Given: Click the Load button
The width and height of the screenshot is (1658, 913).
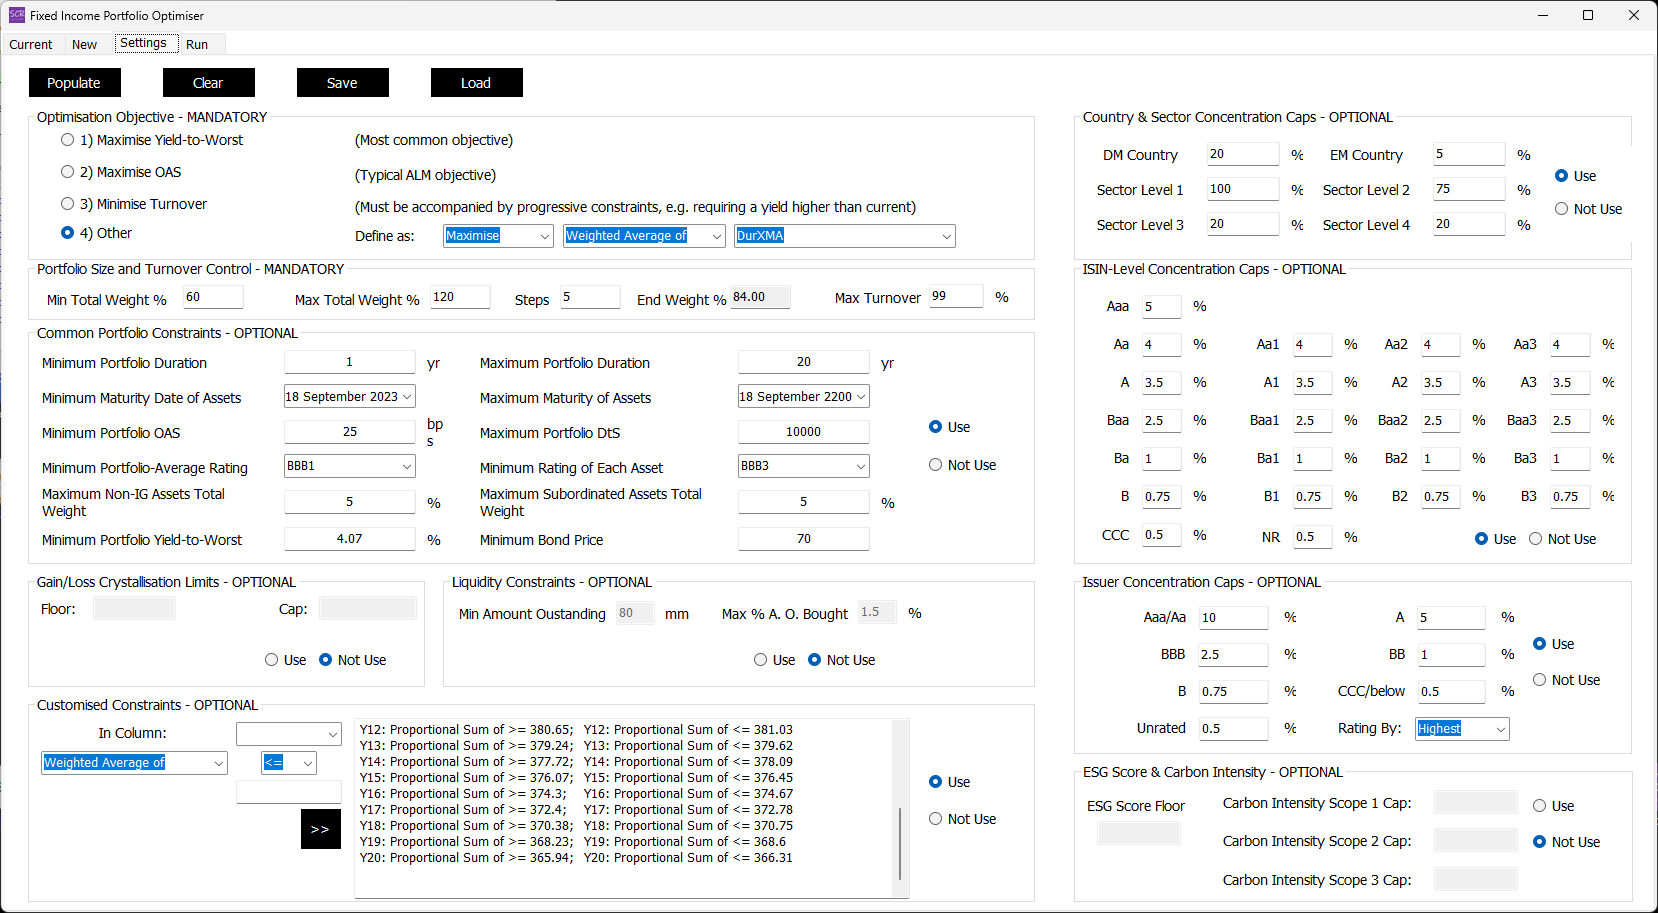Looking at the screenshot, I should tap(476, 83).
